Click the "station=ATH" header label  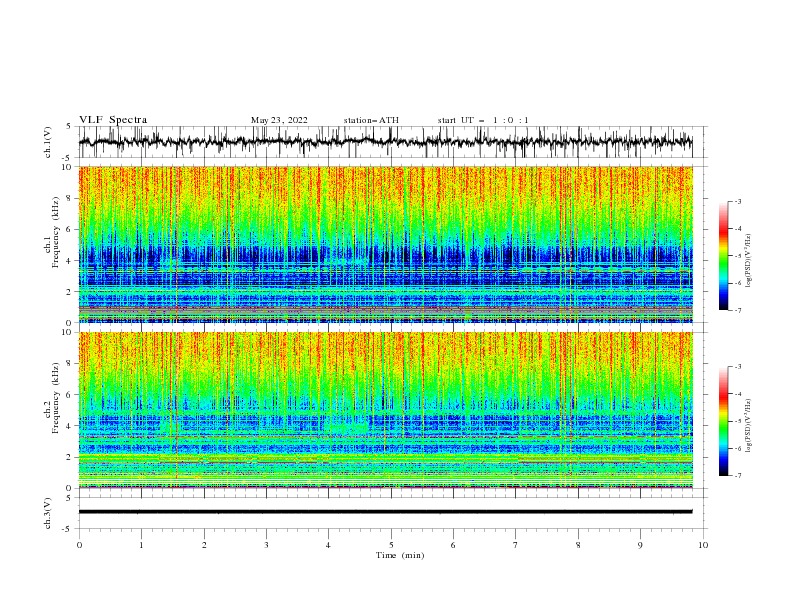[x=371, y=120]
